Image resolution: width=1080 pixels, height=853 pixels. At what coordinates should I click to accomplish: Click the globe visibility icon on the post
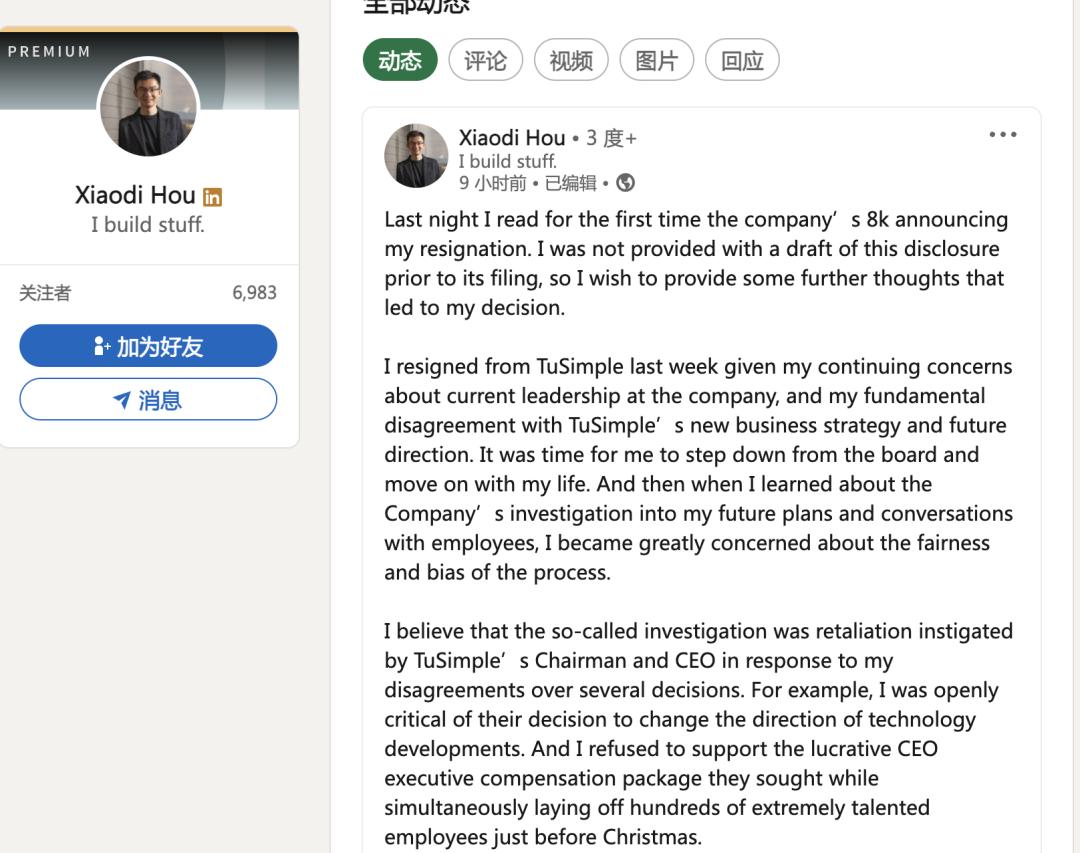click(x=626, y=183)
